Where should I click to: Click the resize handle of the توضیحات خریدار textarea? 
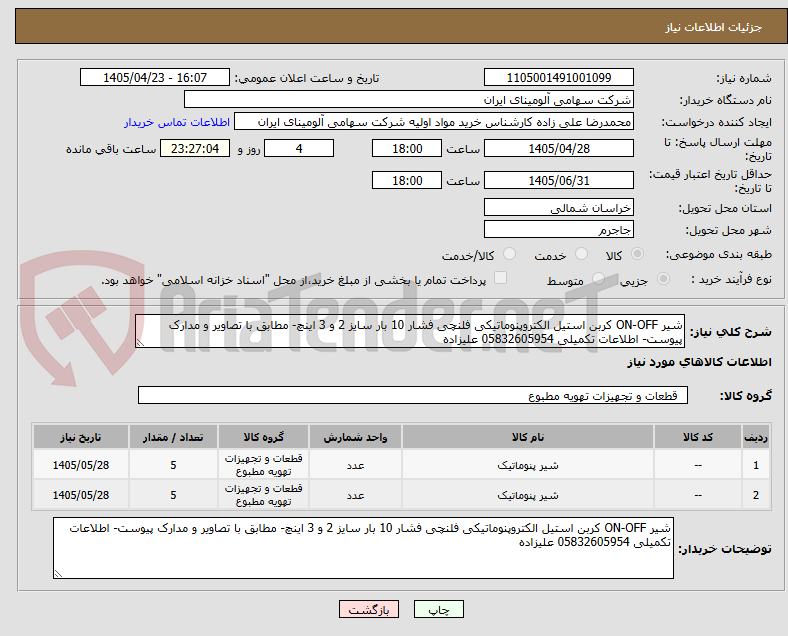tap(58, 573)
